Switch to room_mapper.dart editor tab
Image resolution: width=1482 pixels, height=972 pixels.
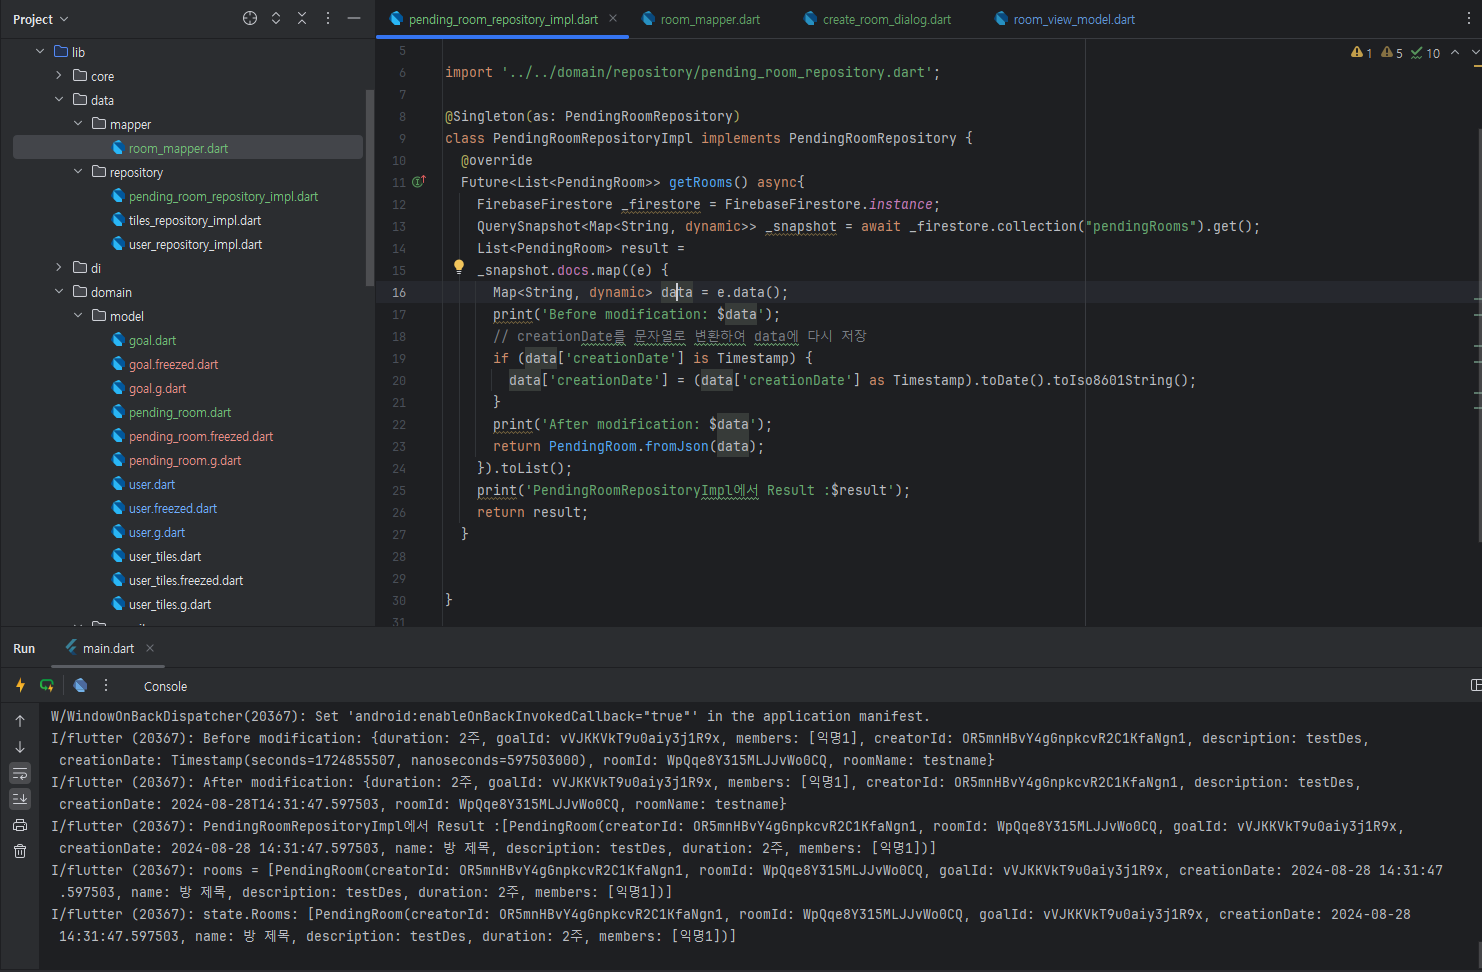pos(701,19)
